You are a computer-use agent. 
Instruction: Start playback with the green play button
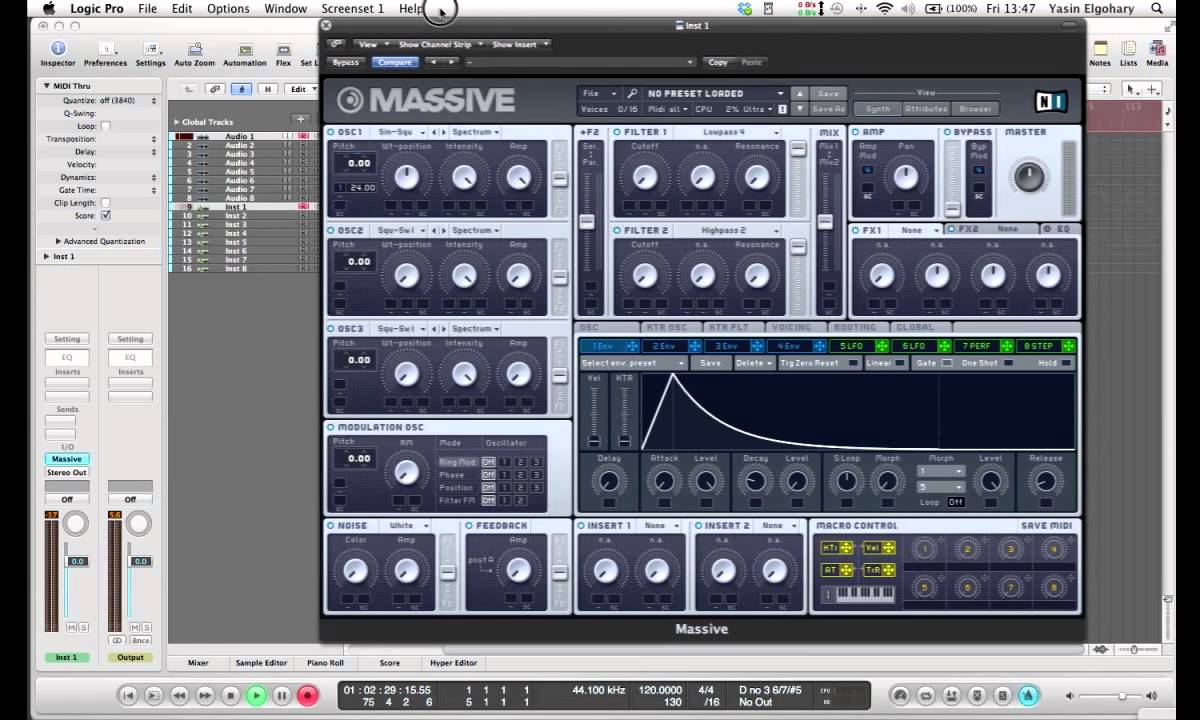coord(256,695)
